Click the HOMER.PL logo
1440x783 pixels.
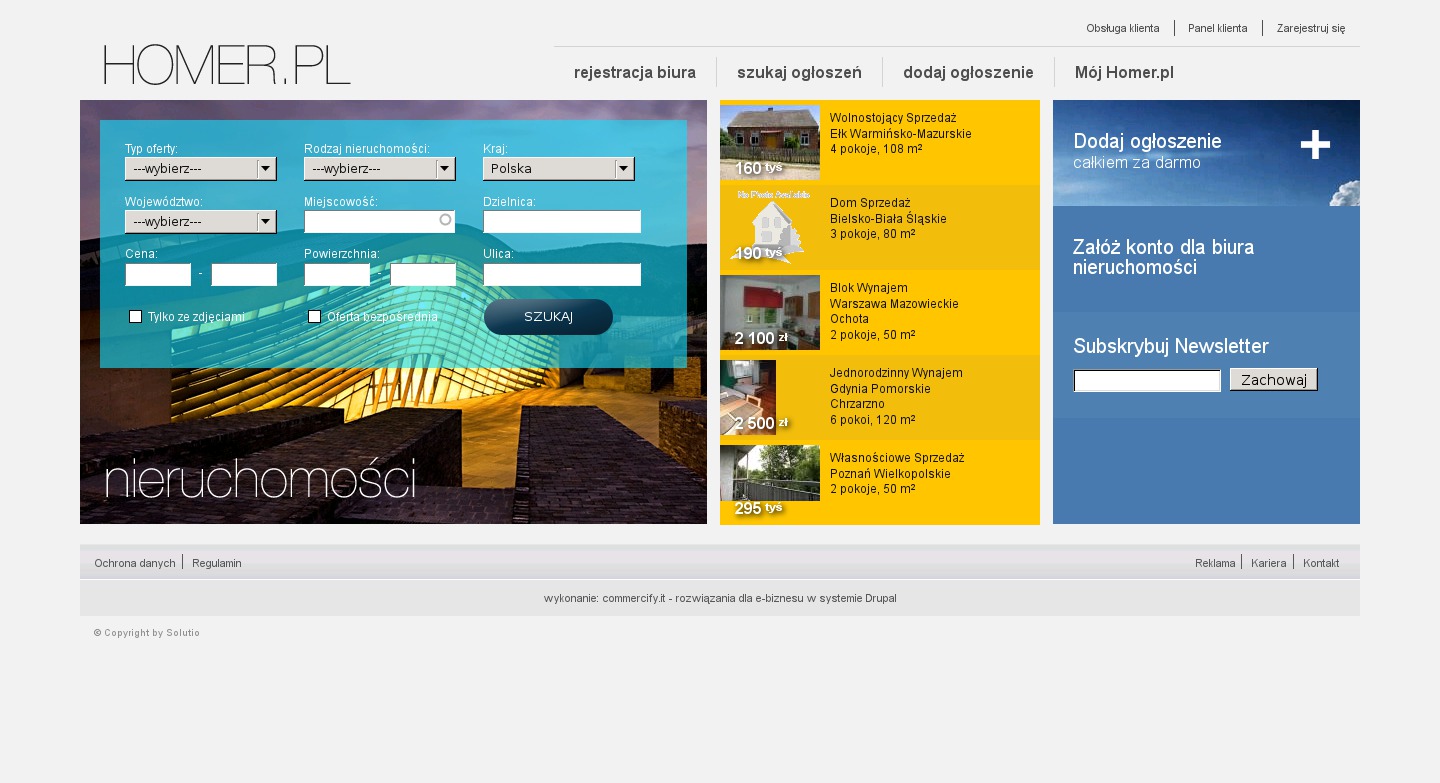[x=227, y=65]
